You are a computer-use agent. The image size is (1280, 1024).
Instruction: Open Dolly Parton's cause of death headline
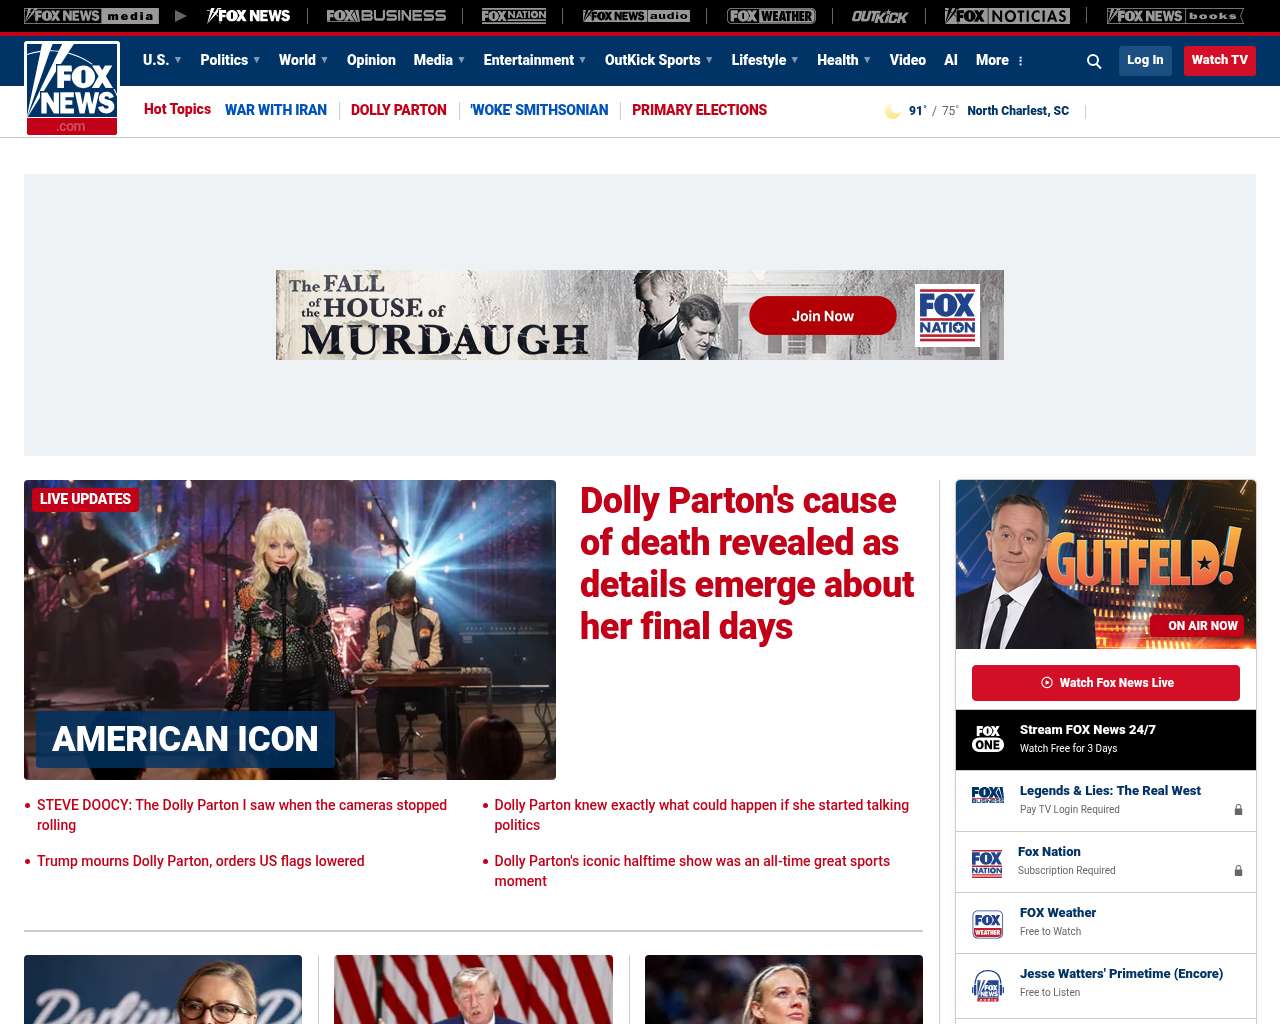[x=747, y=563]
